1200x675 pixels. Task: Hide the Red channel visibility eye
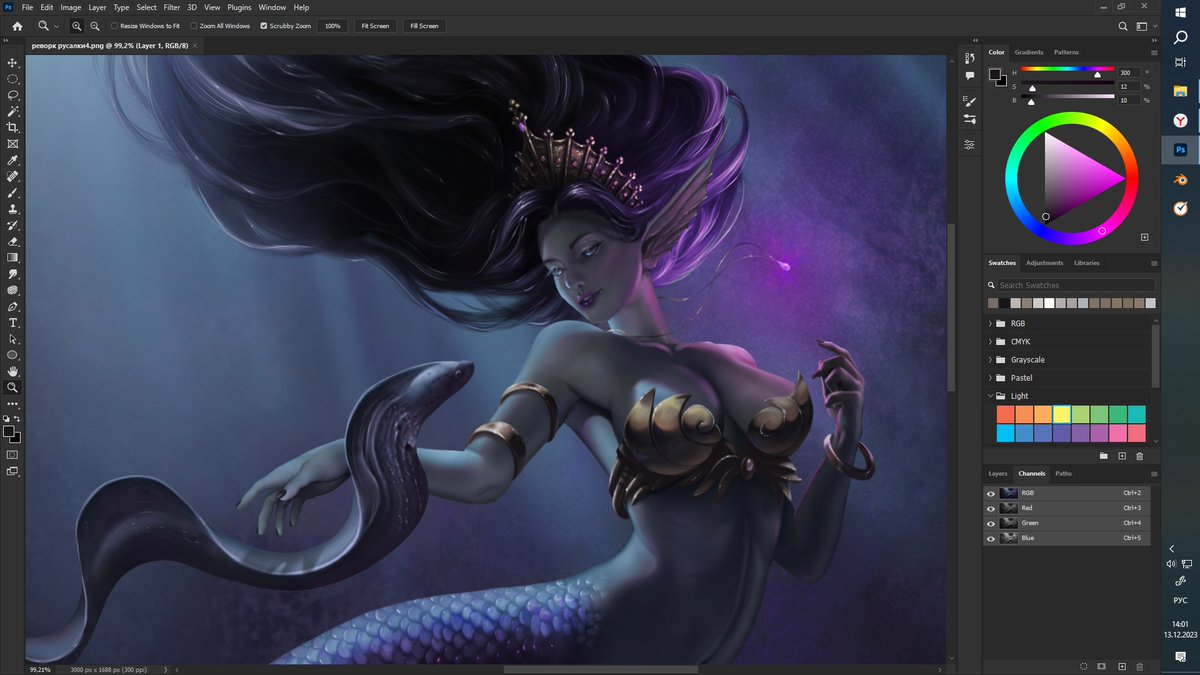click(991, 508)
